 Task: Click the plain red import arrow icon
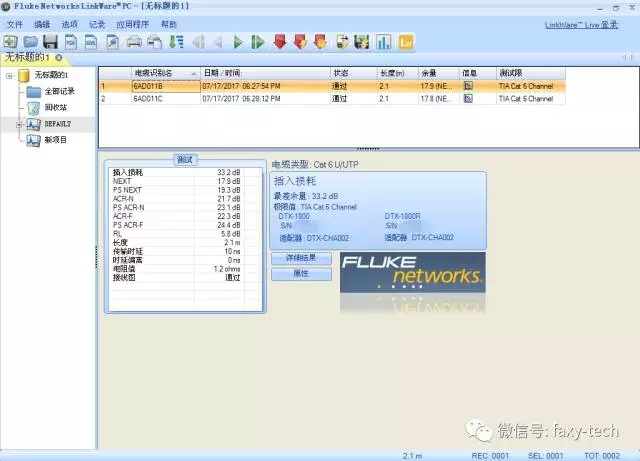280,42
